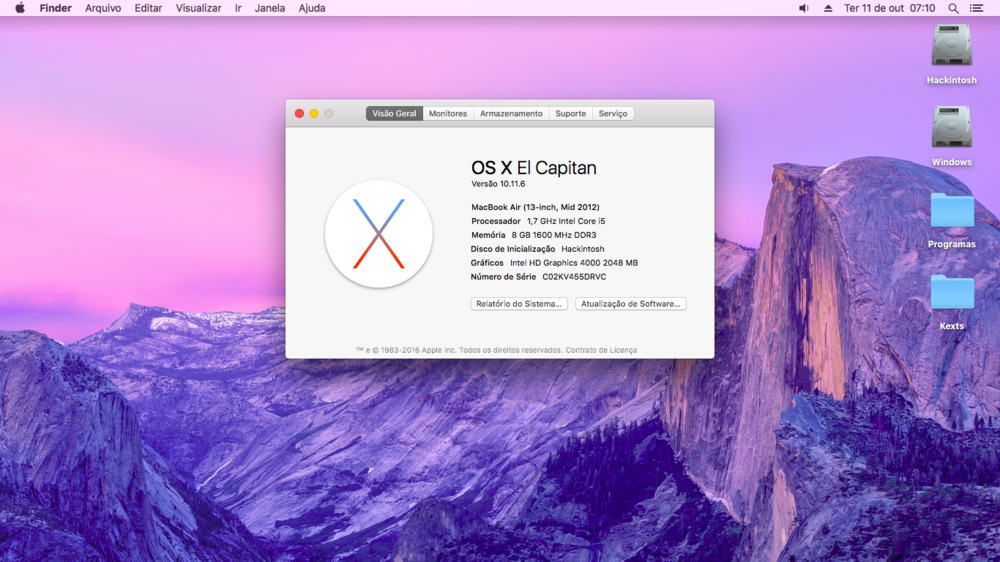Click the Relatório do Sistema button

519,304
